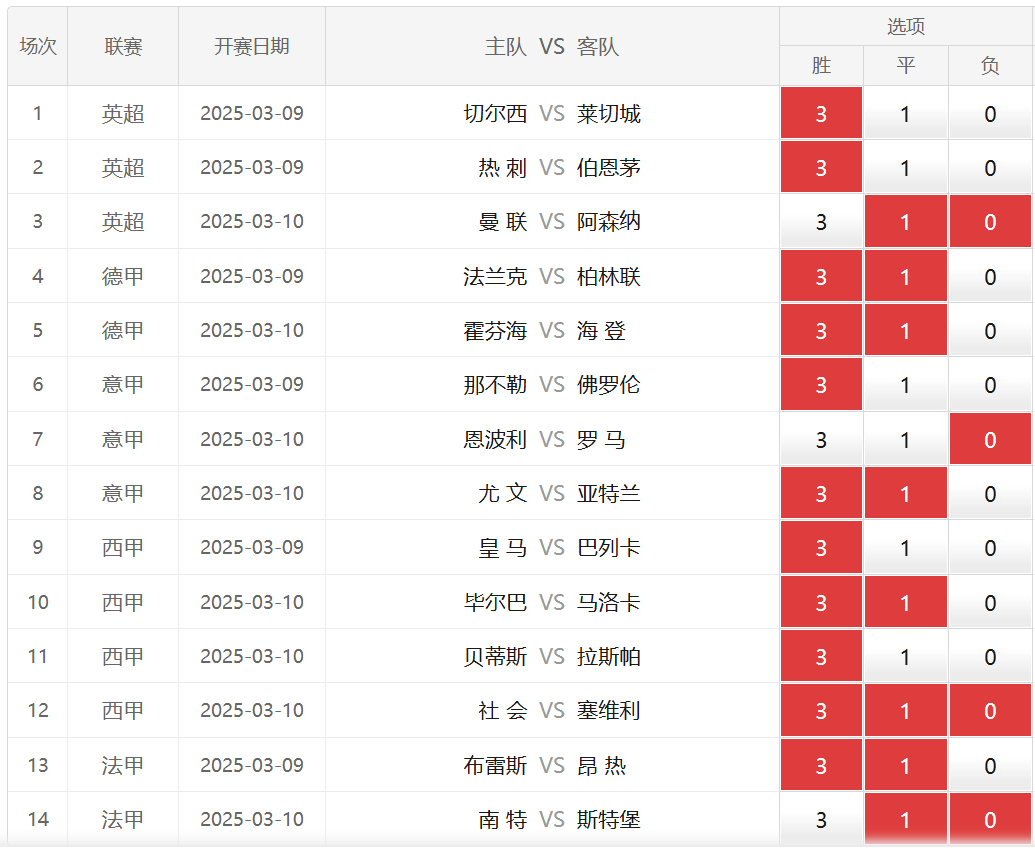The image size is (1035, 851).
Task: Click the 主队 VS 客队 column header
Action: point(552,46)
